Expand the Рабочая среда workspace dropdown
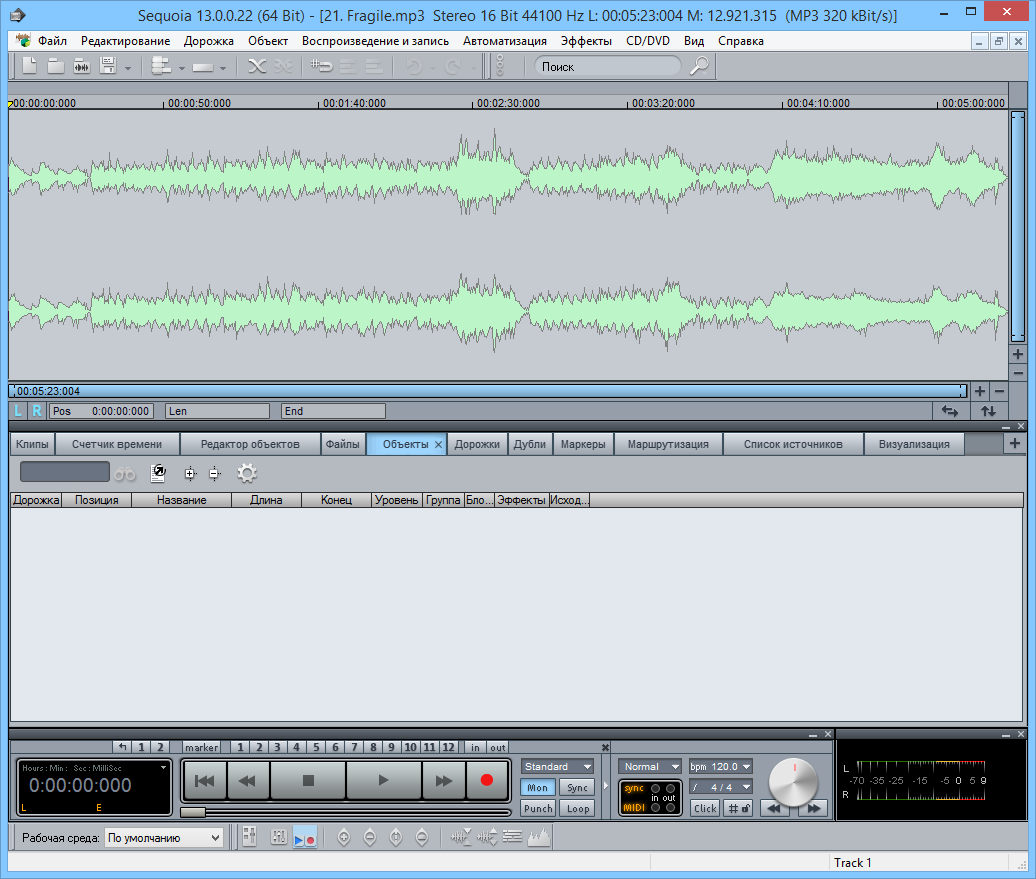Image resolution: width=1036 pixels, height=879 pixels. [x=164, y=838]
